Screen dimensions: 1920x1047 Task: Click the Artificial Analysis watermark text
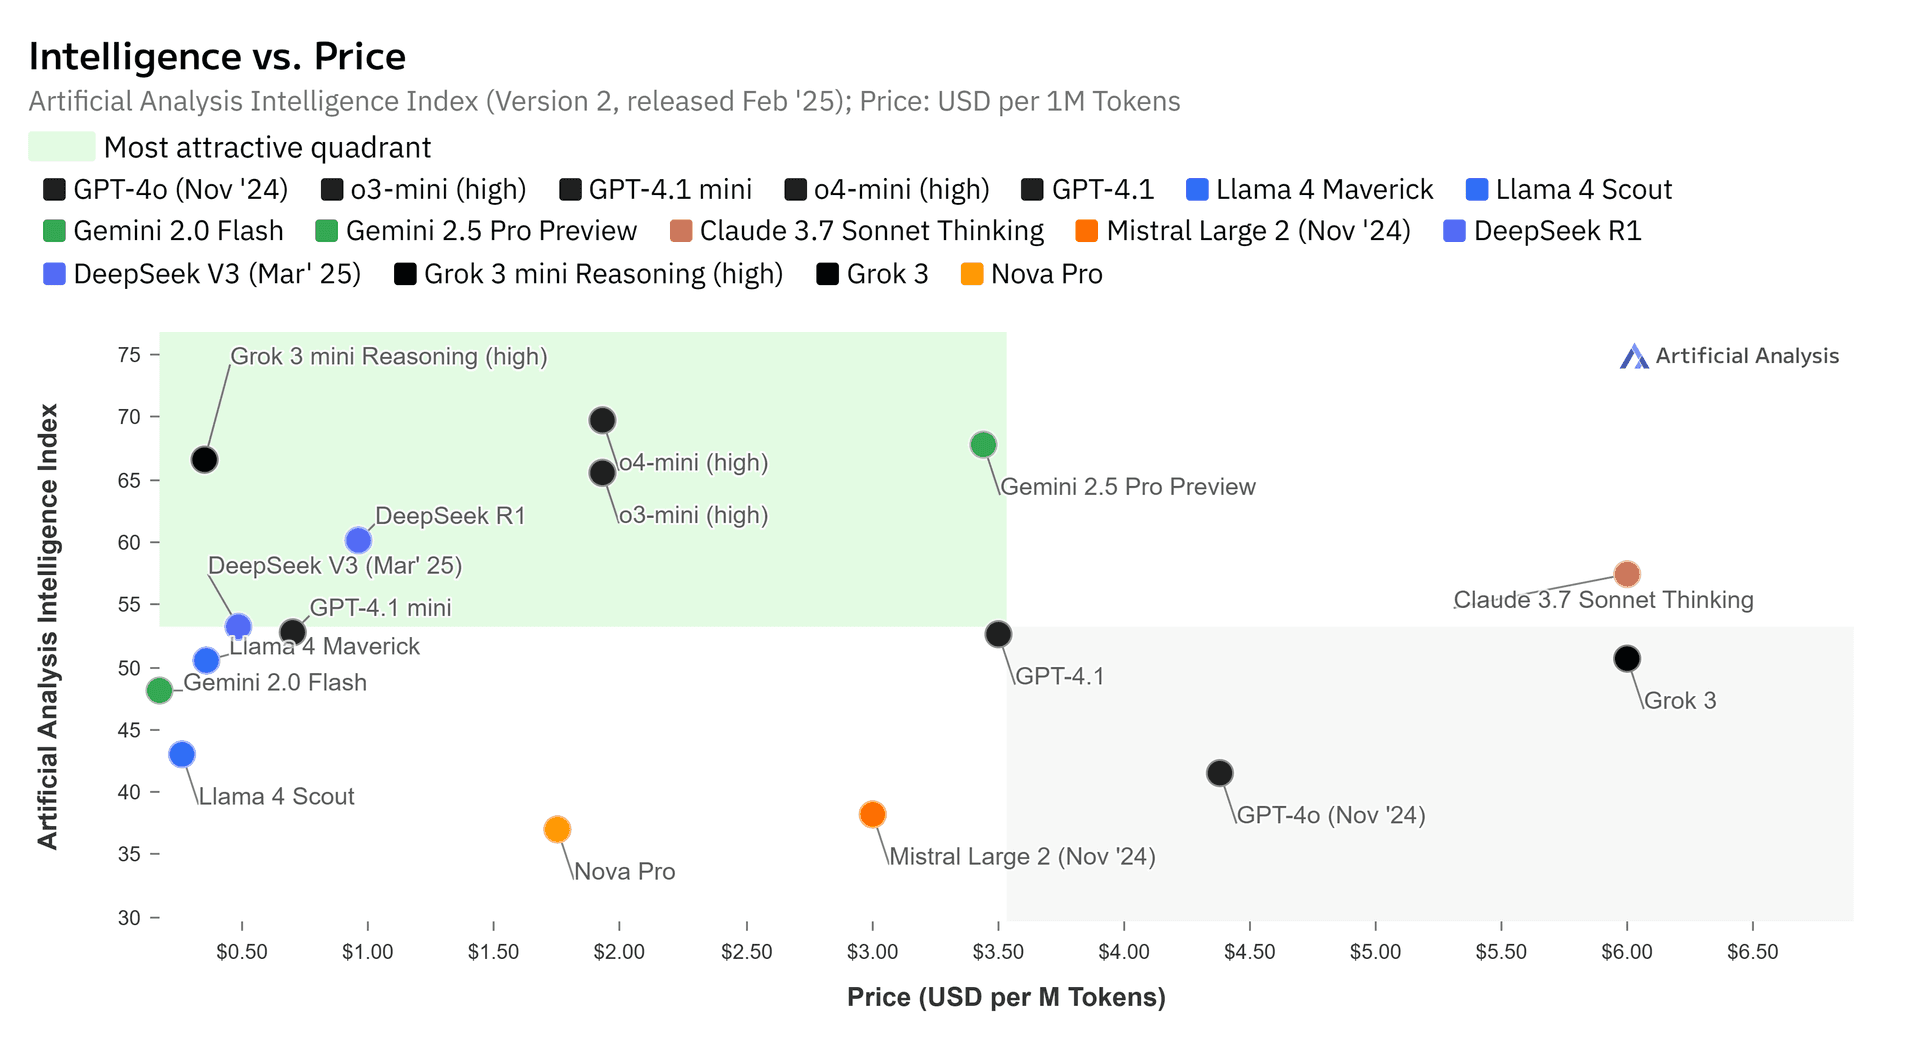pyautogui.click(x=1746, y=356)
